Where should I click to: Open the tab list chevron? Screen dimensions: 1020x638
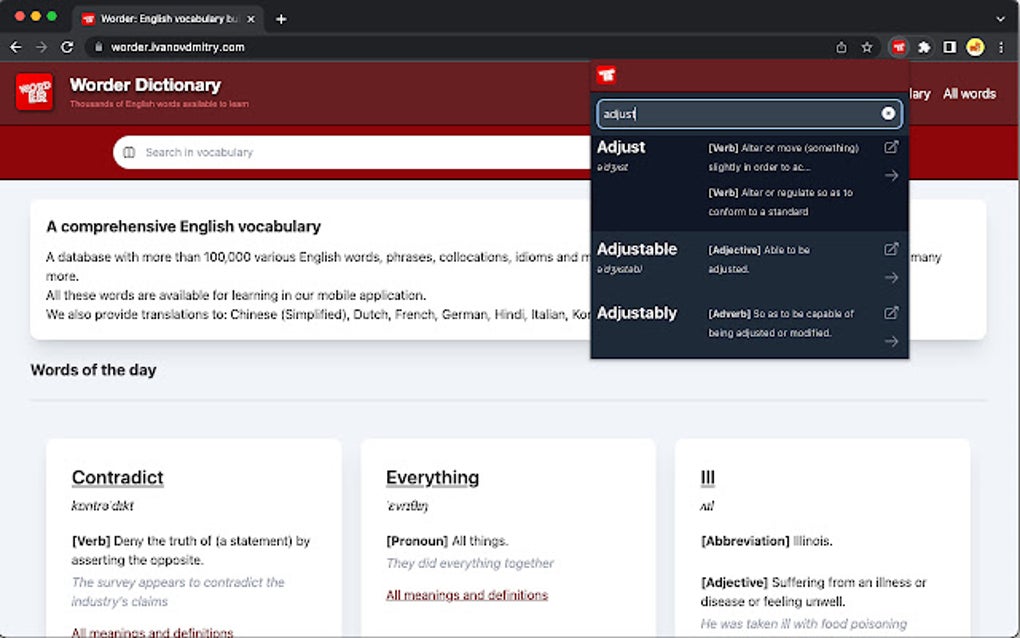tap(1000, 17)
